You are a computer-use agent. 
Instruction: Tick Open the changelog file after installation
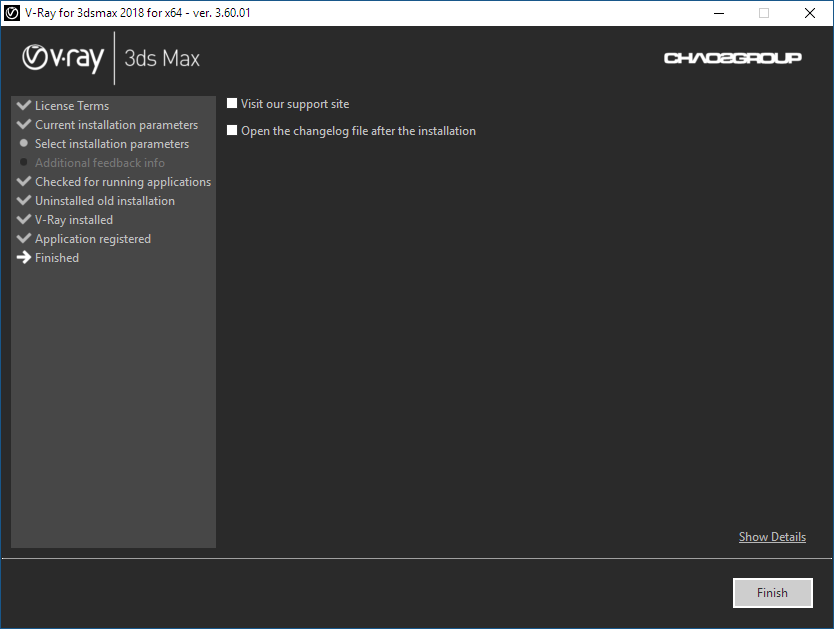tap(232, 130)
